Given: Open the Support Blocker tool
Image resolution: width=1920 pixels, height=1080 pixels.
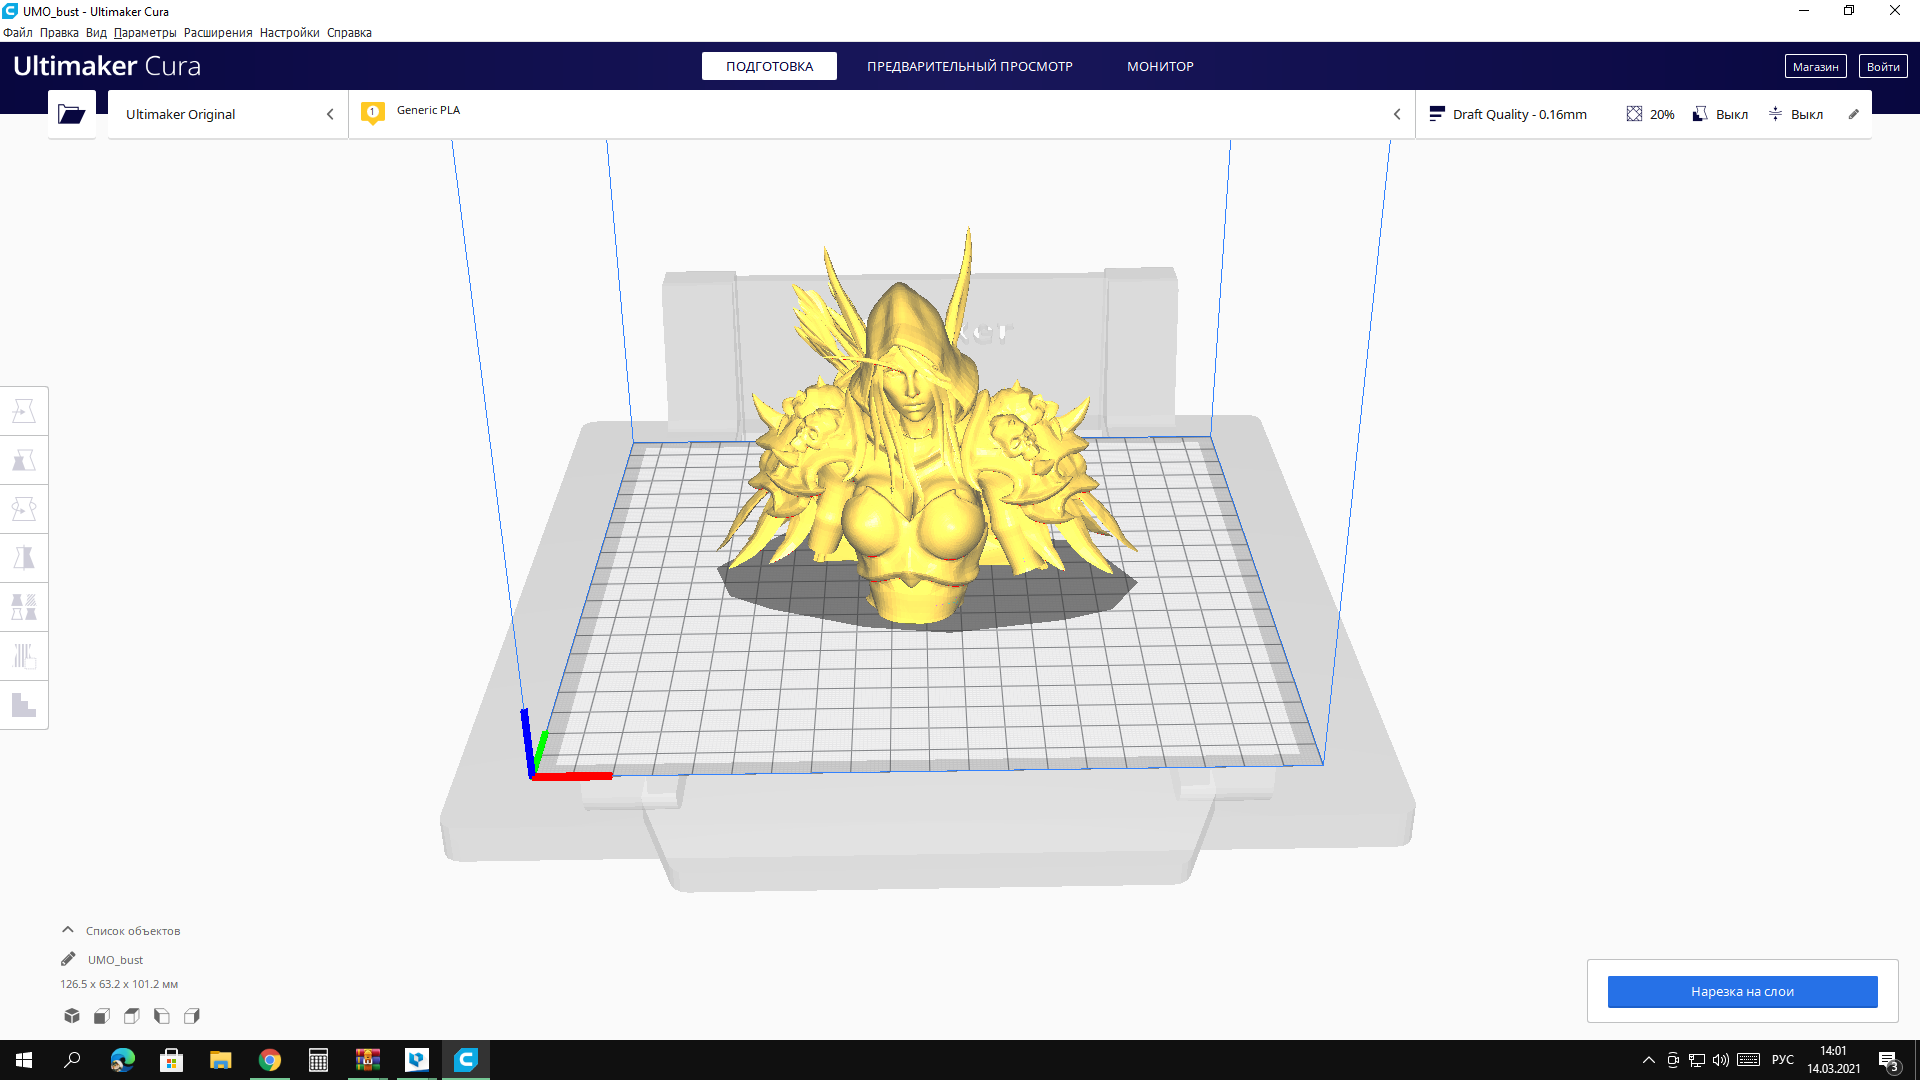Looking at the screenshot, I should point(24,656).
